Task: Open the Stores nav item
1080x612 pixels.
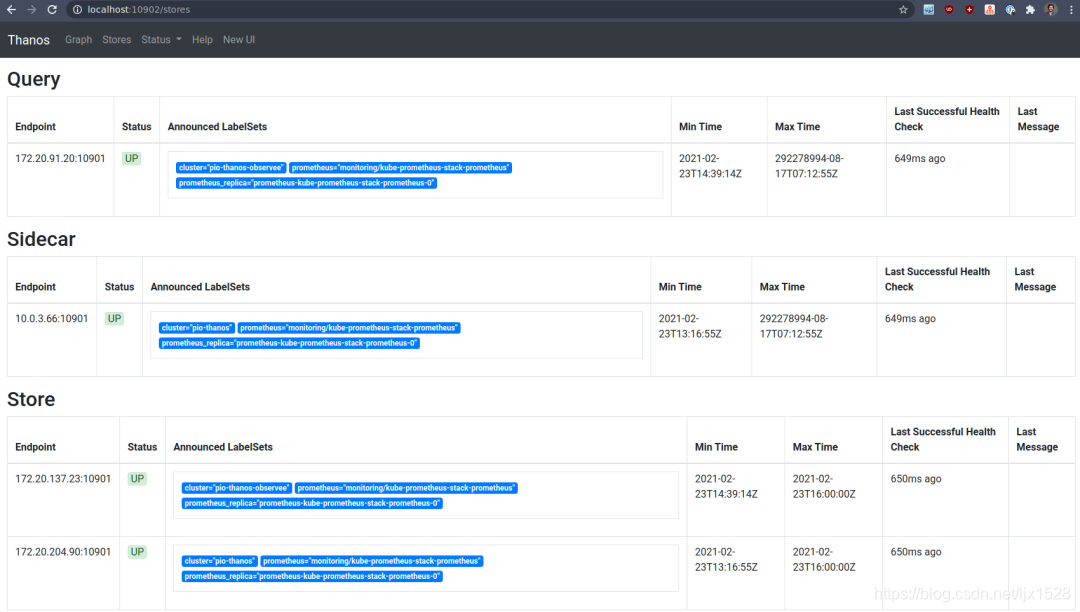Action: pos(116,40)
